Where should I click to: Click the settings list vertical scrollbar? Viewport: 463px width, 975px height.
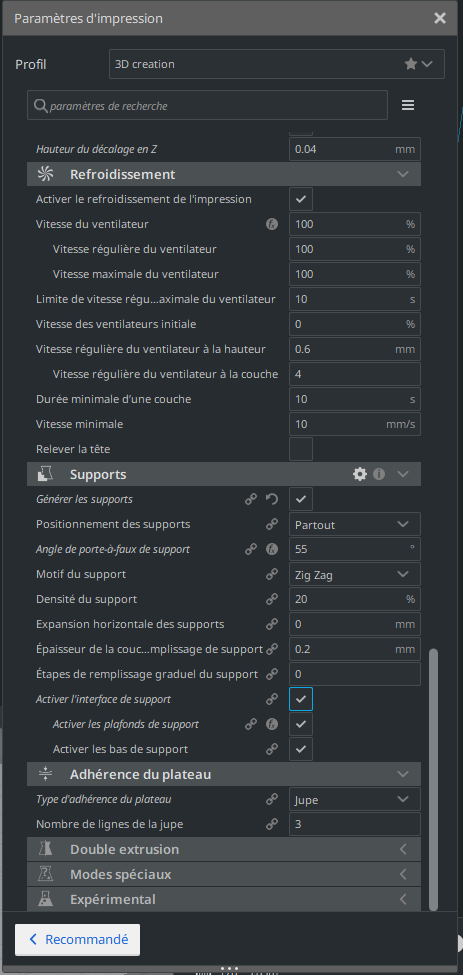point(434,779)
